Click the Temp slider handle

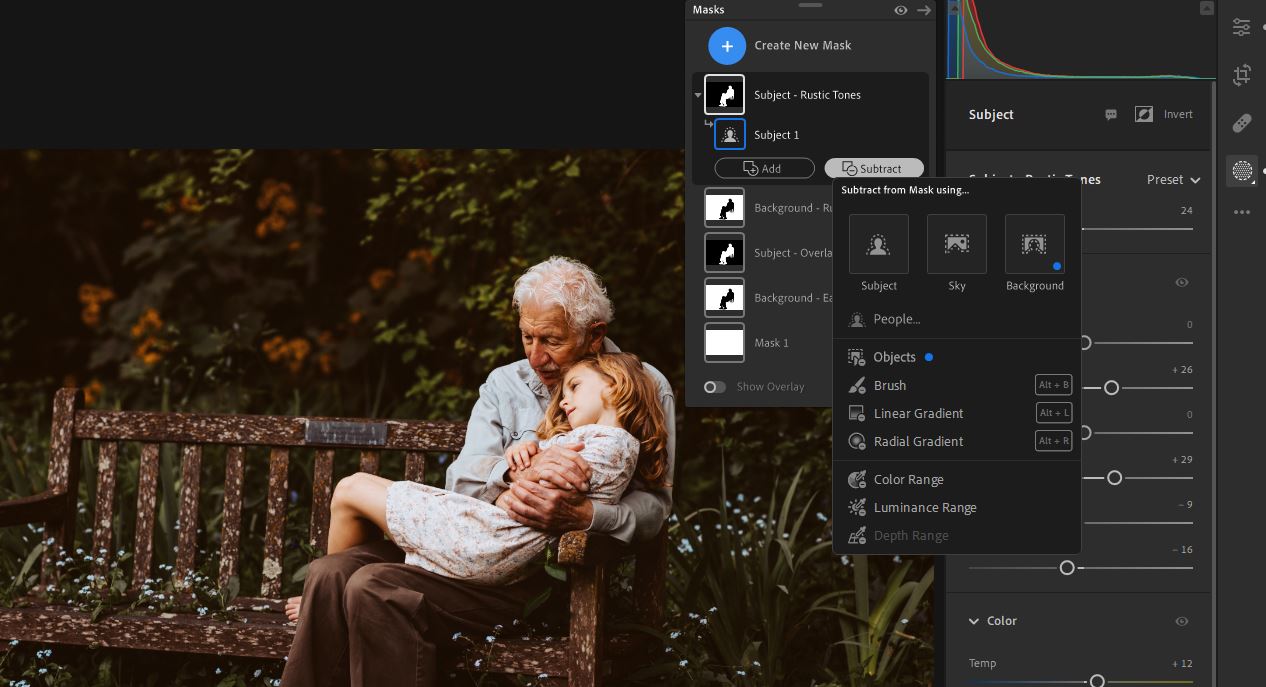1097,681
